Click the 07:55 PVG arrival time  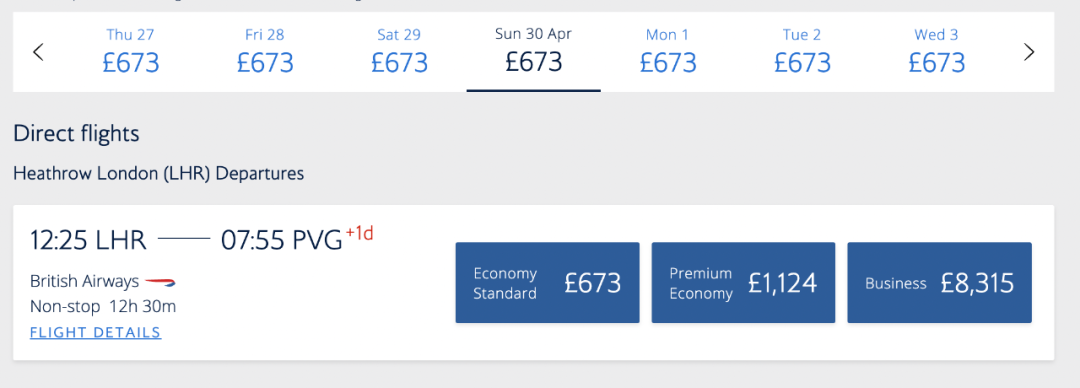coord(282,241)
